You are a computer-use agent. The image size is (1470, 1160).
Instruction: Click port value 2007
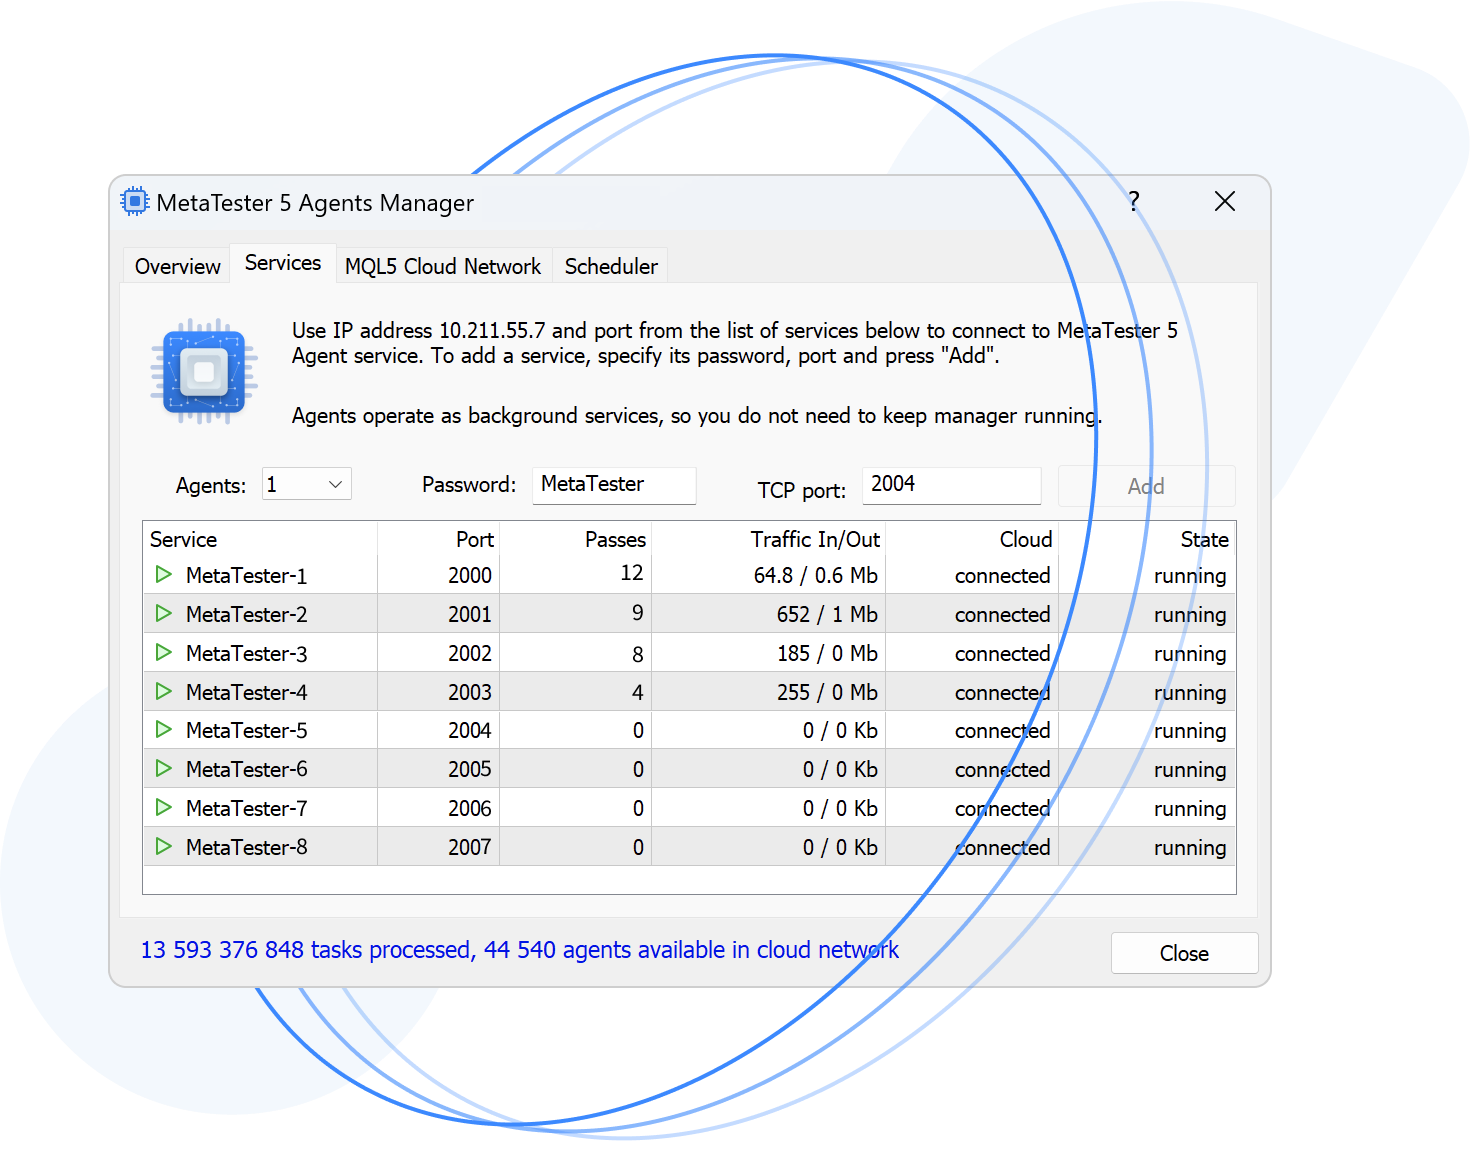[x=470, y=847]
